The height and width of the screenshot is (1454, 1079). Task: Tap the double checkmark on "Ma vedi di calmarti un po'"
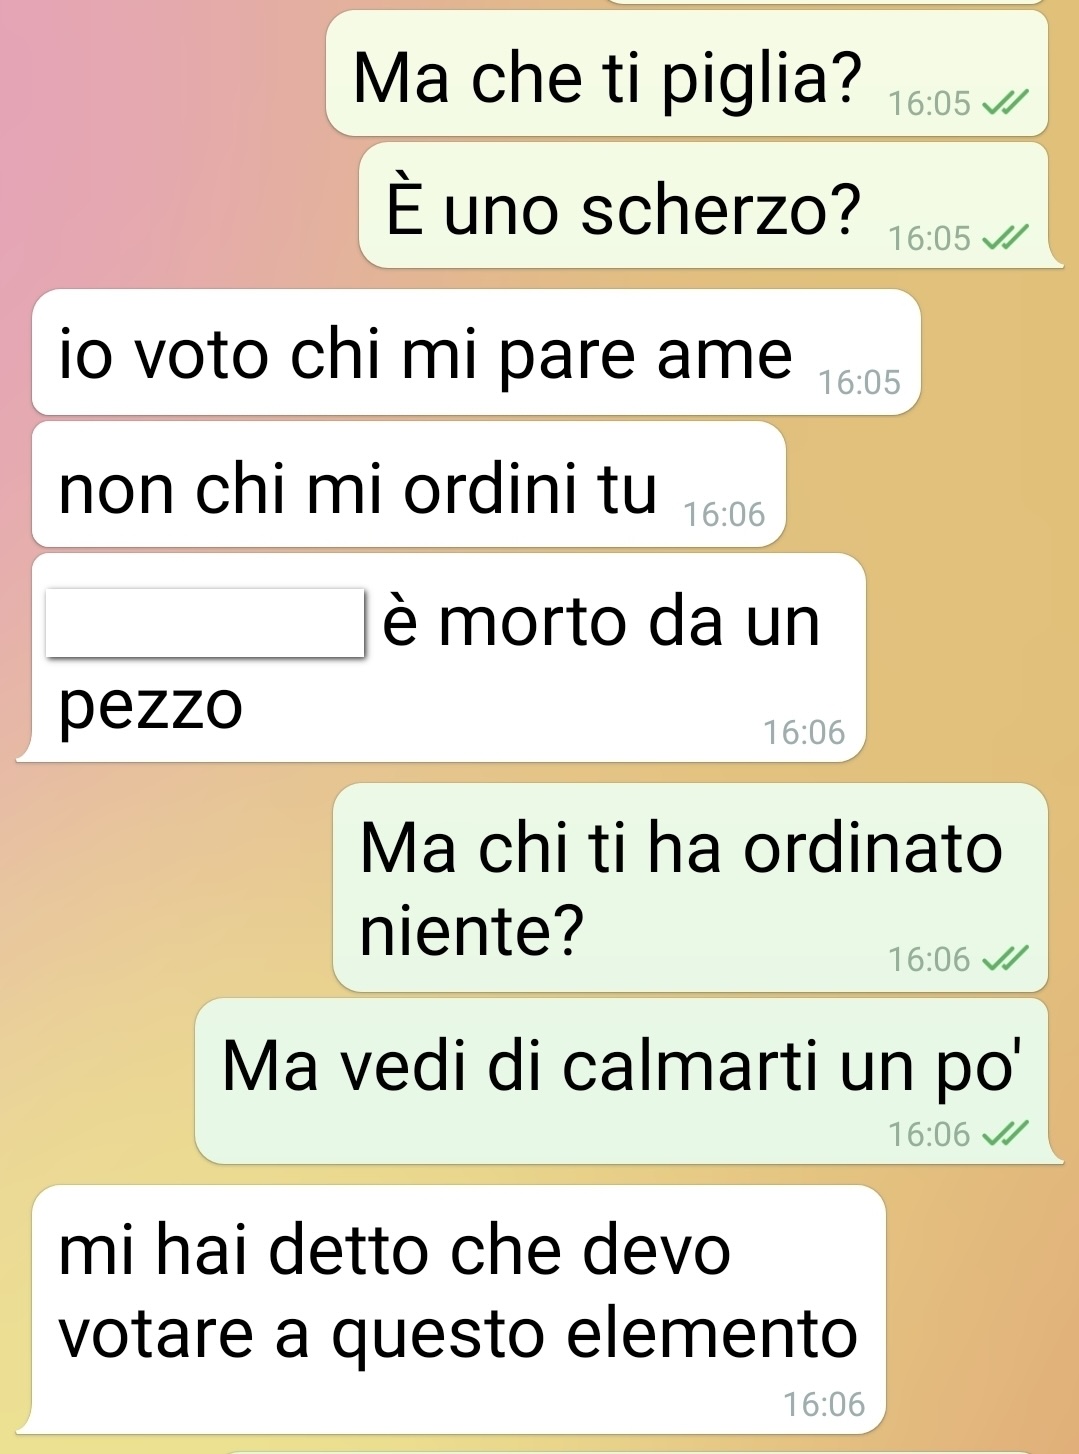coord(1005,1134)
